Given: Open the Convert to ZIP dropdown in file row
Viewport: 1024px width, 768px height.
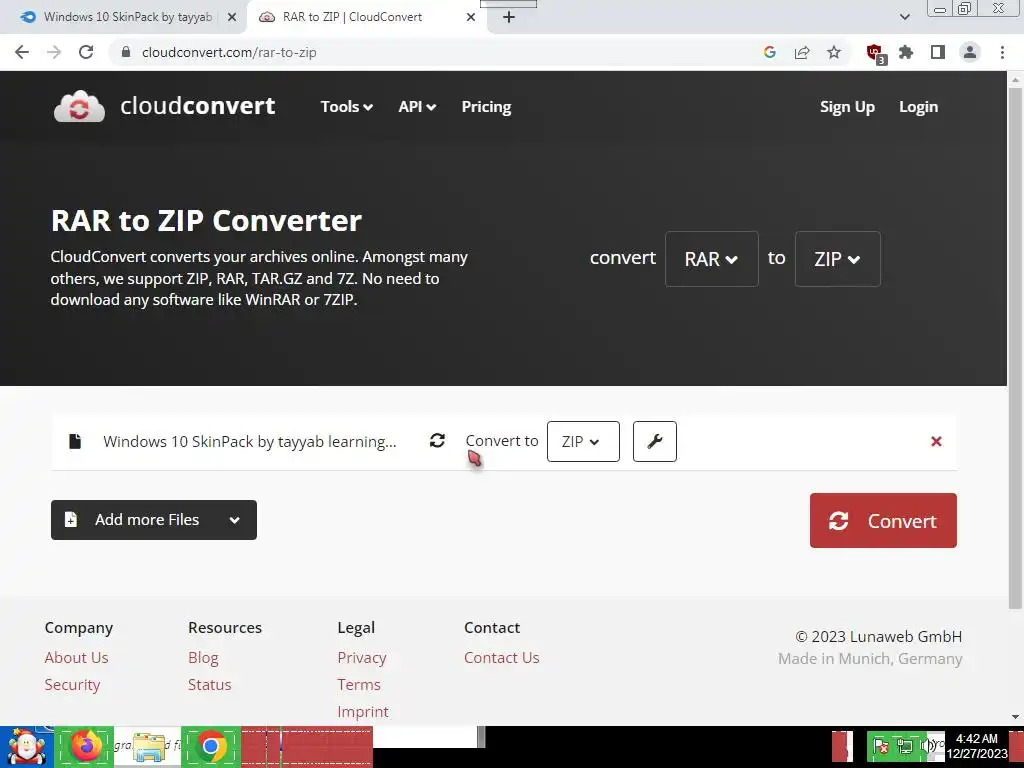Looking at the screenshot, I should click(x=583, y=441).
